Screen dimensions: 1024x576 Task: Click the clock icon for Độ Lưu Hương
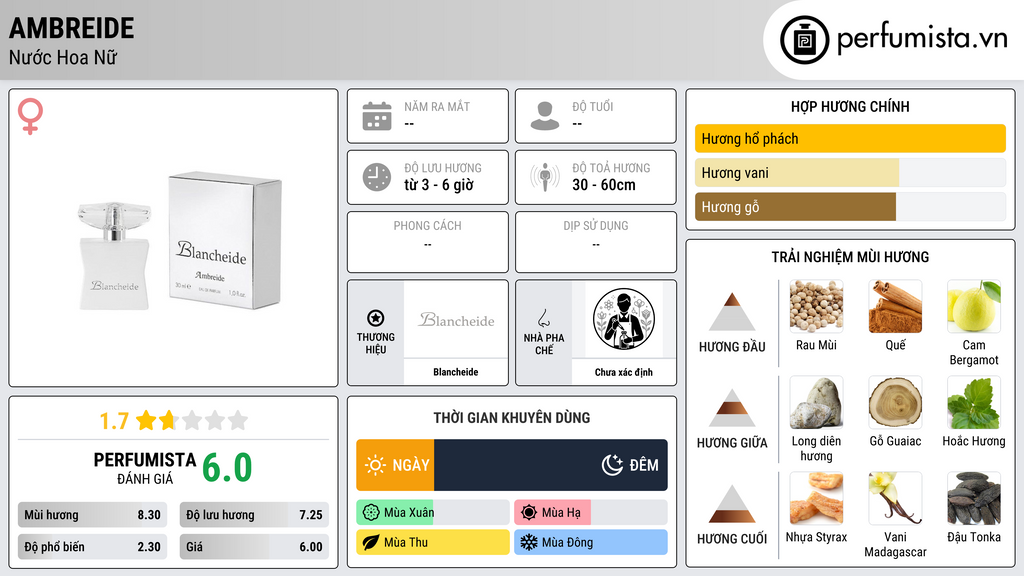pos(377,177)
